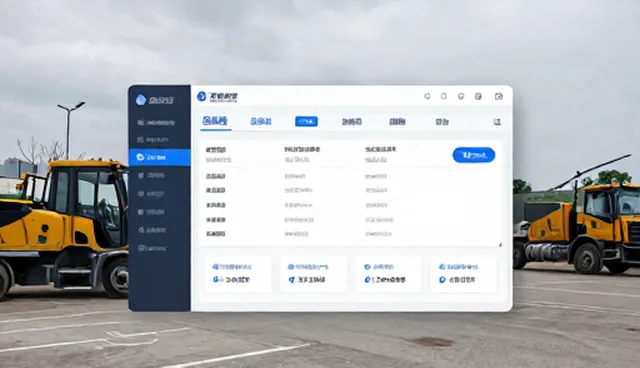Select the solid blue filled tab

pos(306,121)
